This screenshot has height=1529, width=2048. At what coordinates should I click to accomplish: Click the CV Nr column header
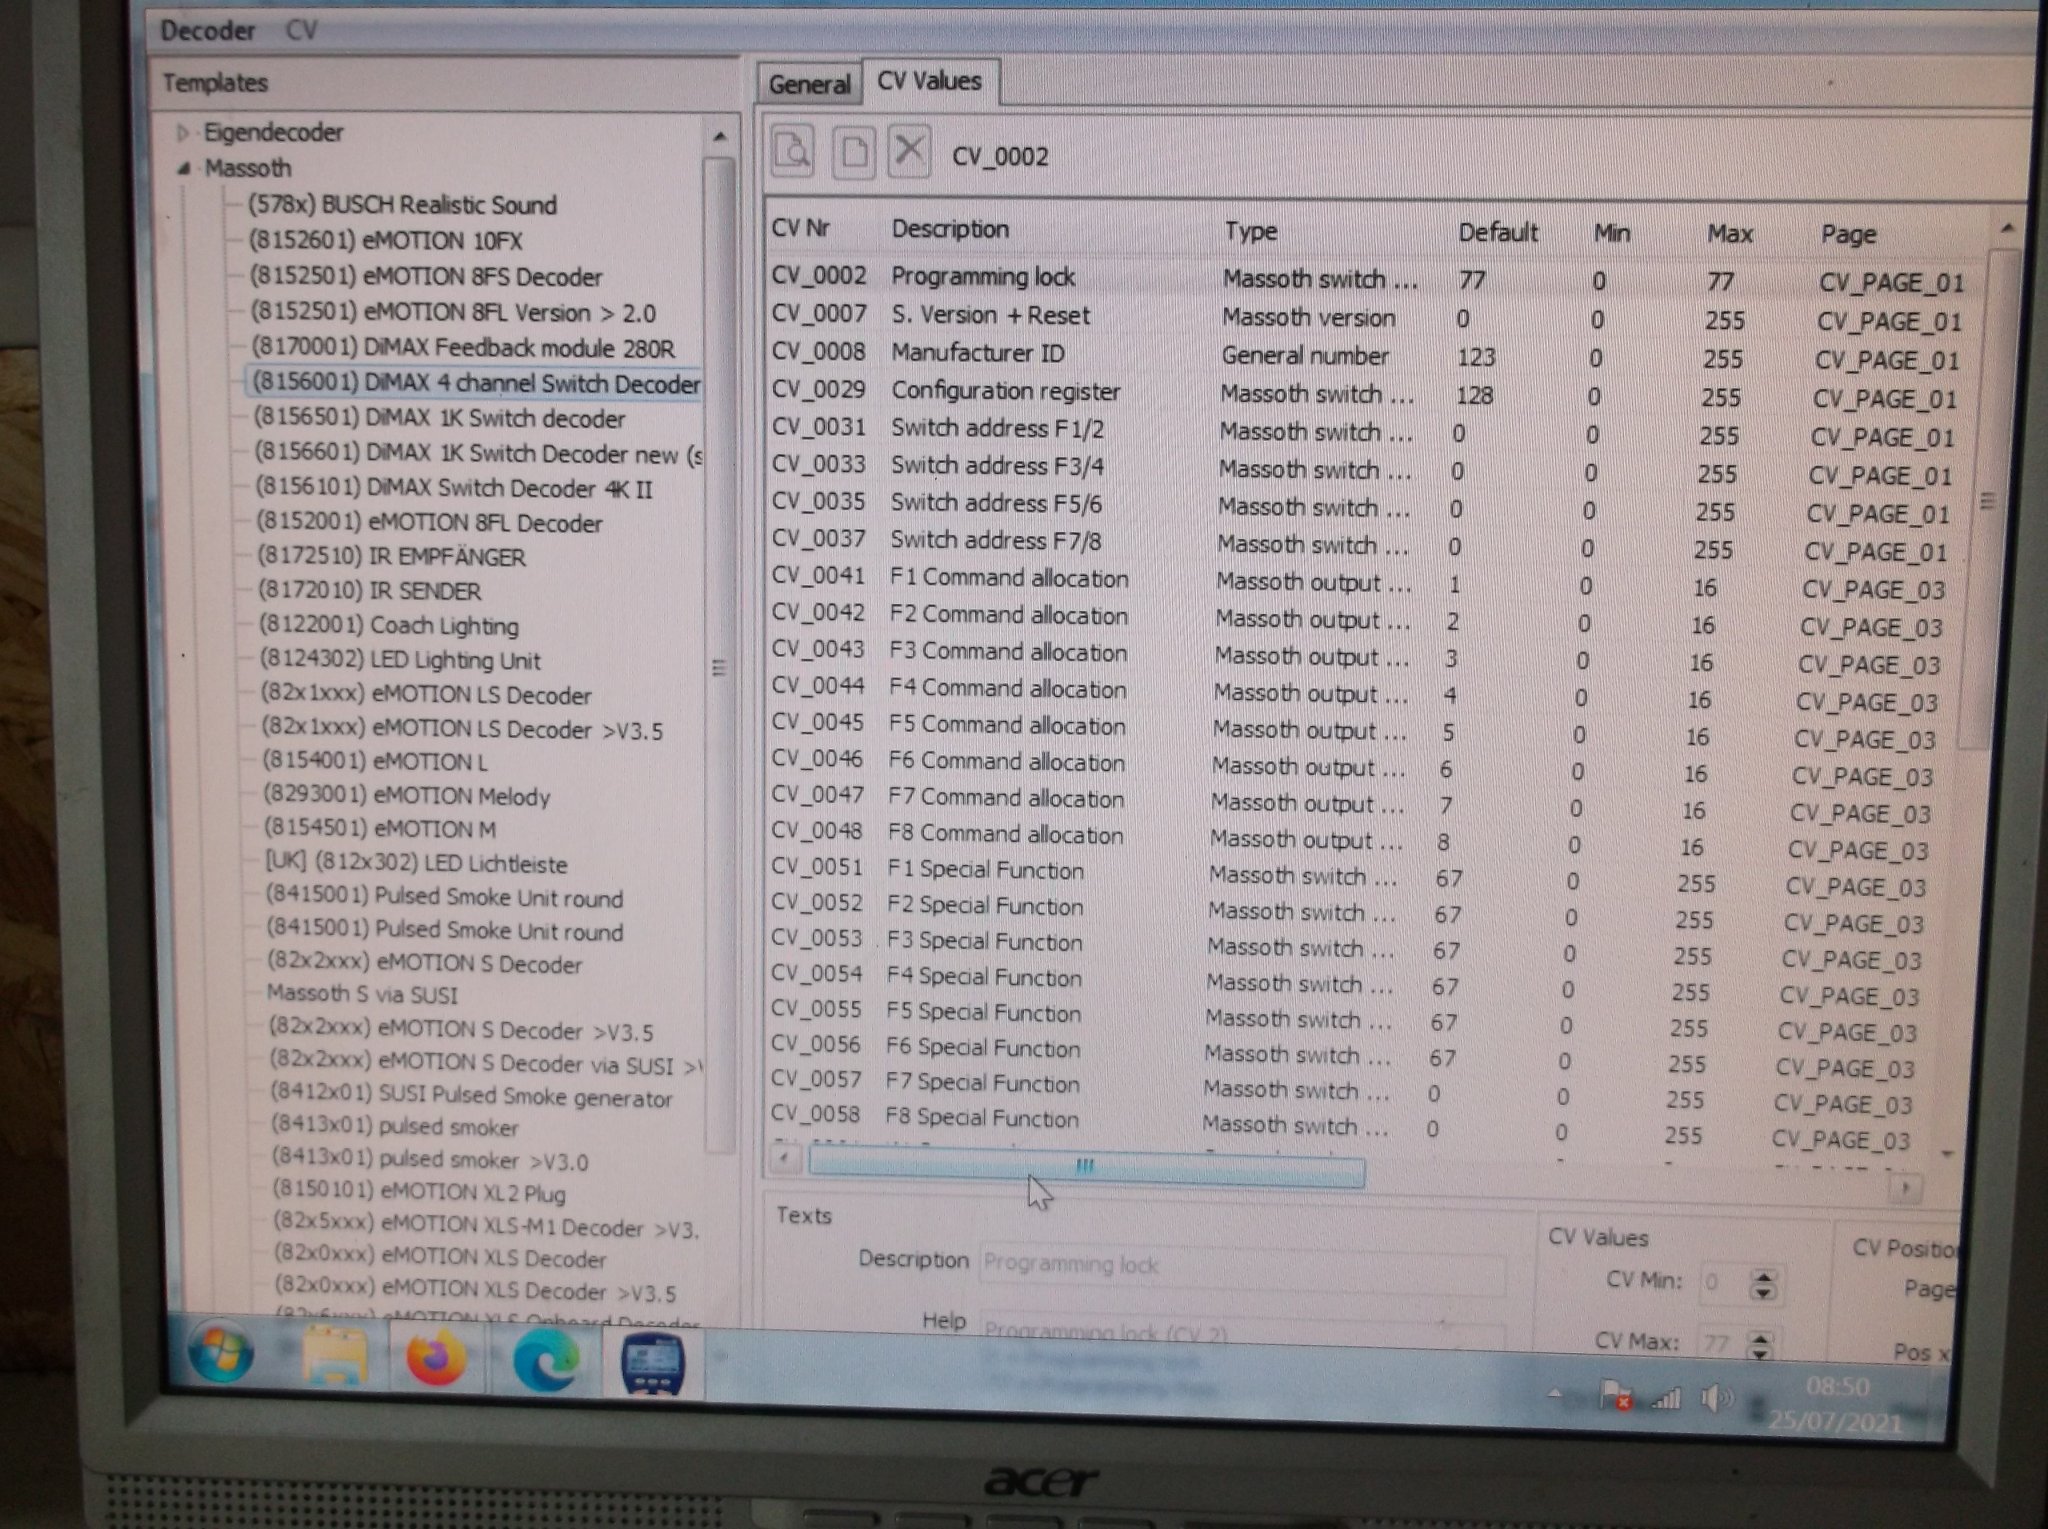tap(801, 228)
